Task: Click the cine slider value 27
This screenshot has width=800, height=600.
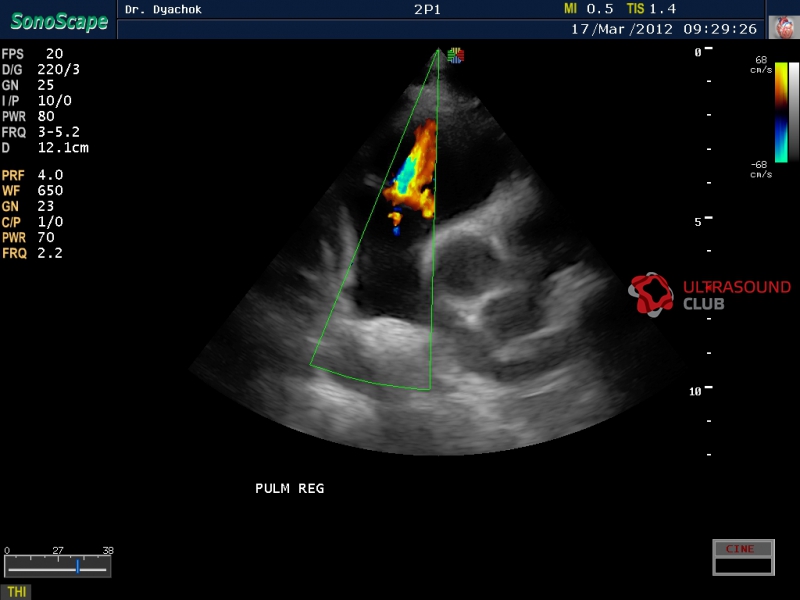Action: point(58,551)
